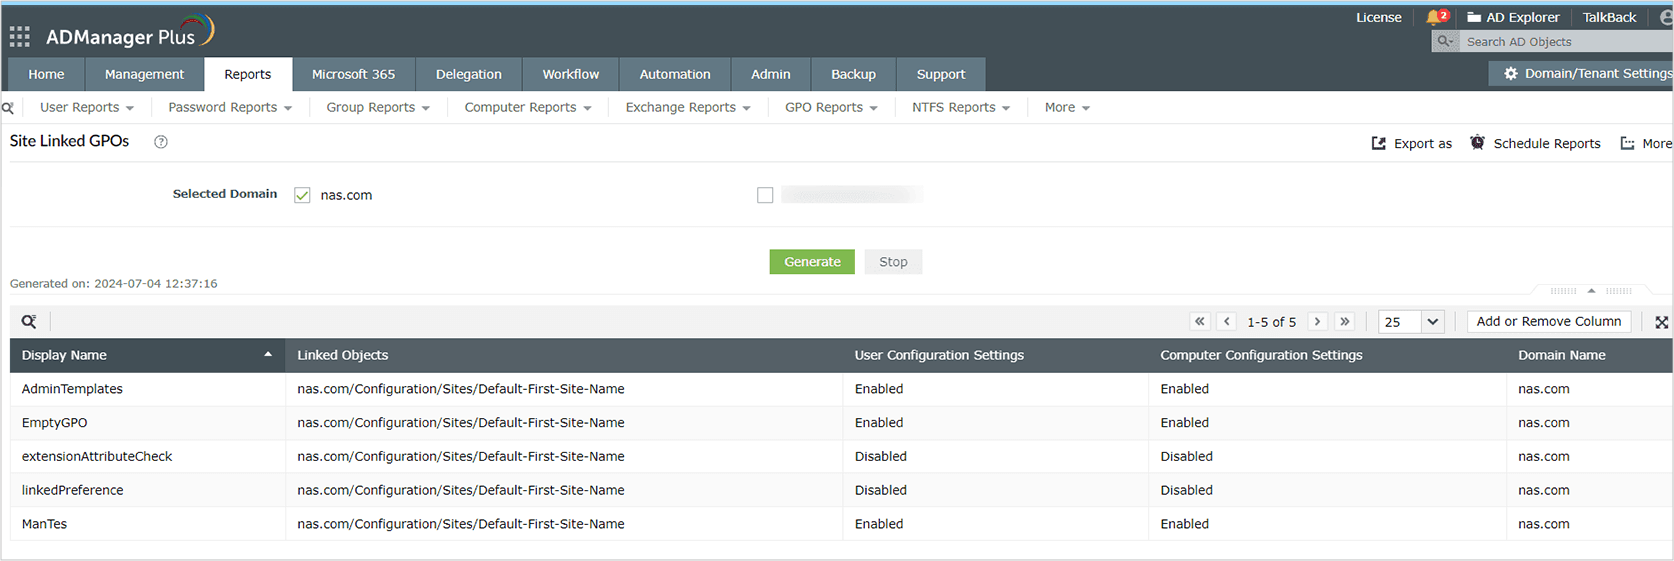The image size is (1674, 561).
Task: Click Add or Remove Column button
Action: (1548, 321)
